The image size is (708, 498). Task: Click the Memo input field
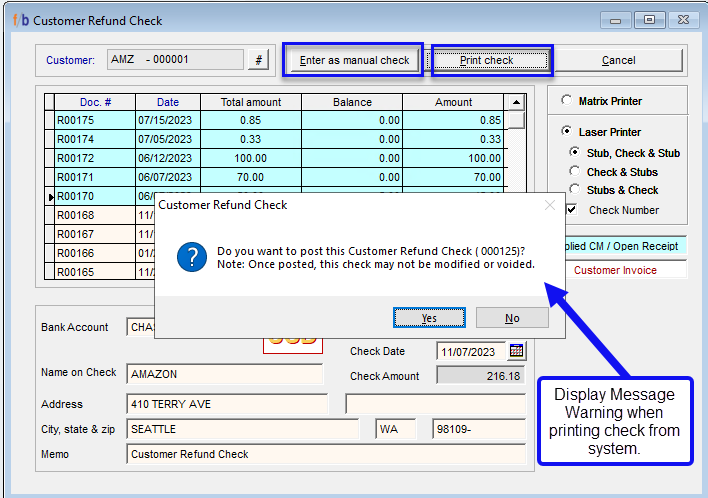326,454
